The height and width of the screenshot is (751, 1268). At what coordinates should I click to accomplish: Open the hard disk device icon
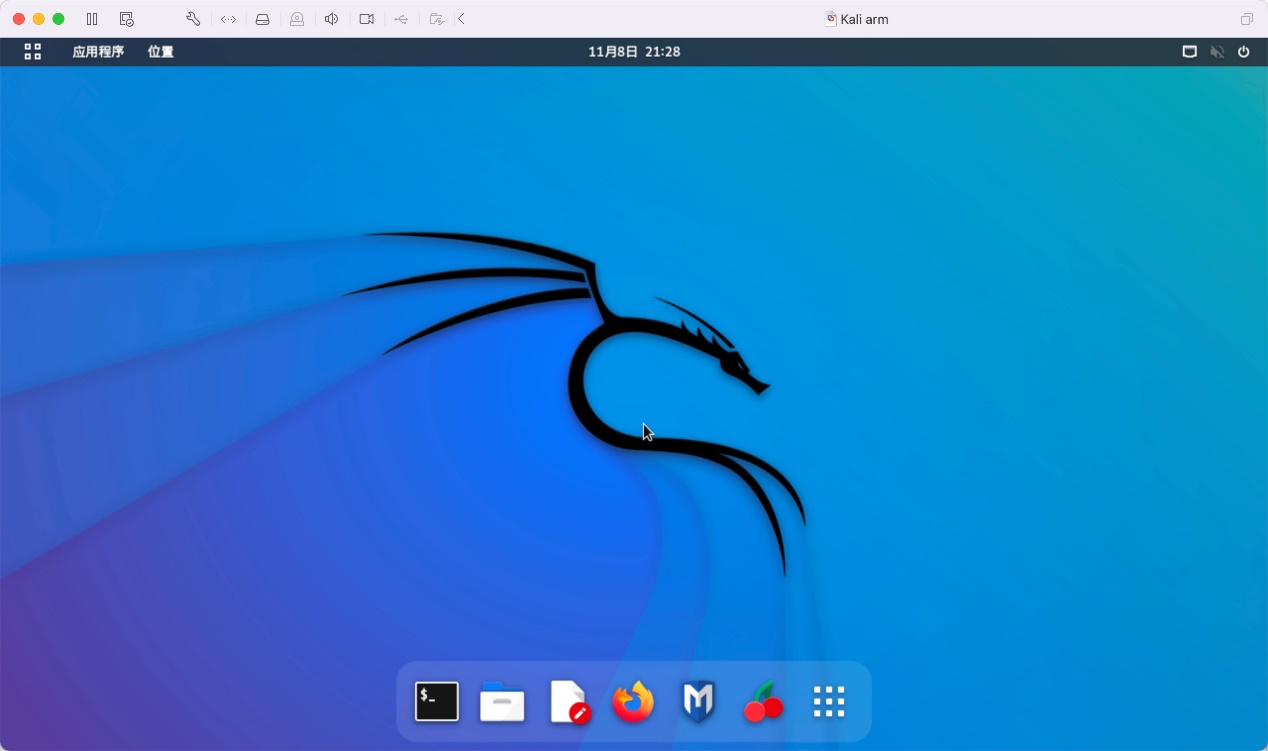[x=262, y=19]
